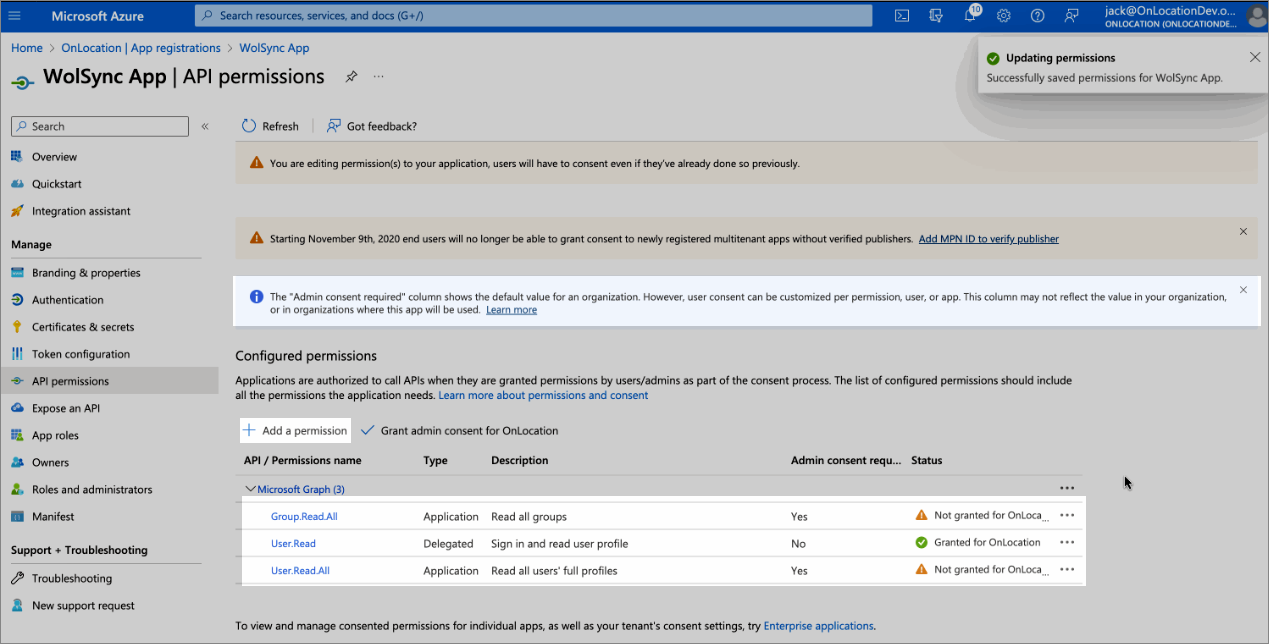
Task: Click the help question mark icon
Action: [x=1038, y=15]
